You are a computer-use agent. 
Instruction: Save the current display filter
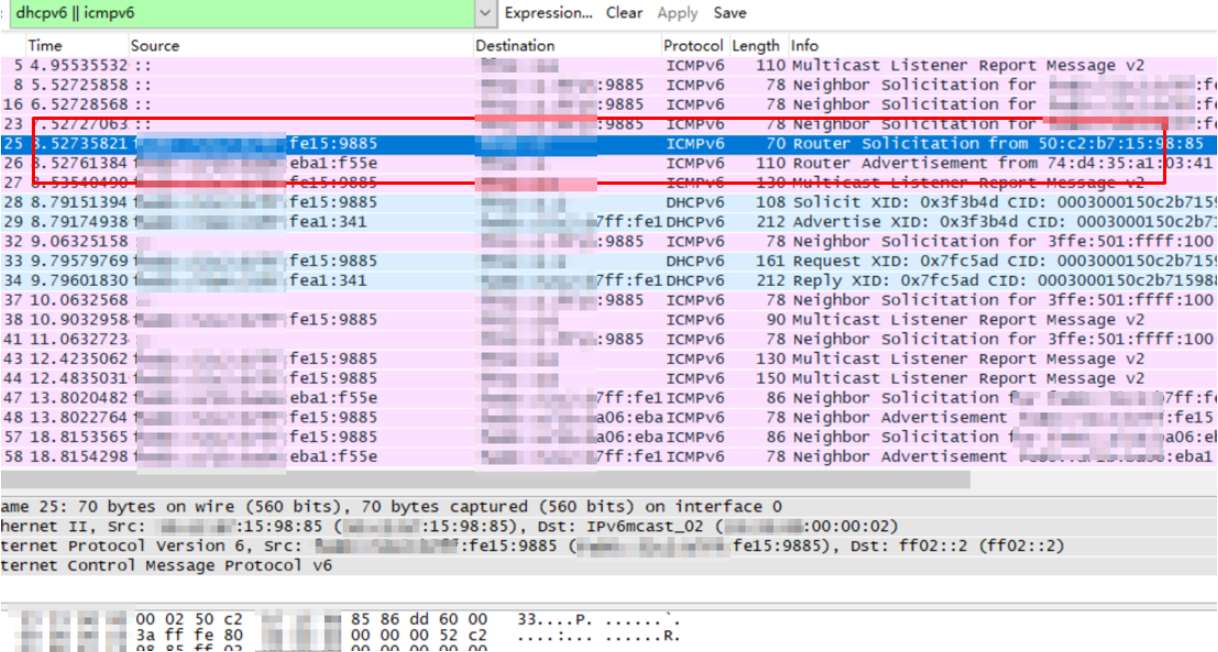(730, 13)
